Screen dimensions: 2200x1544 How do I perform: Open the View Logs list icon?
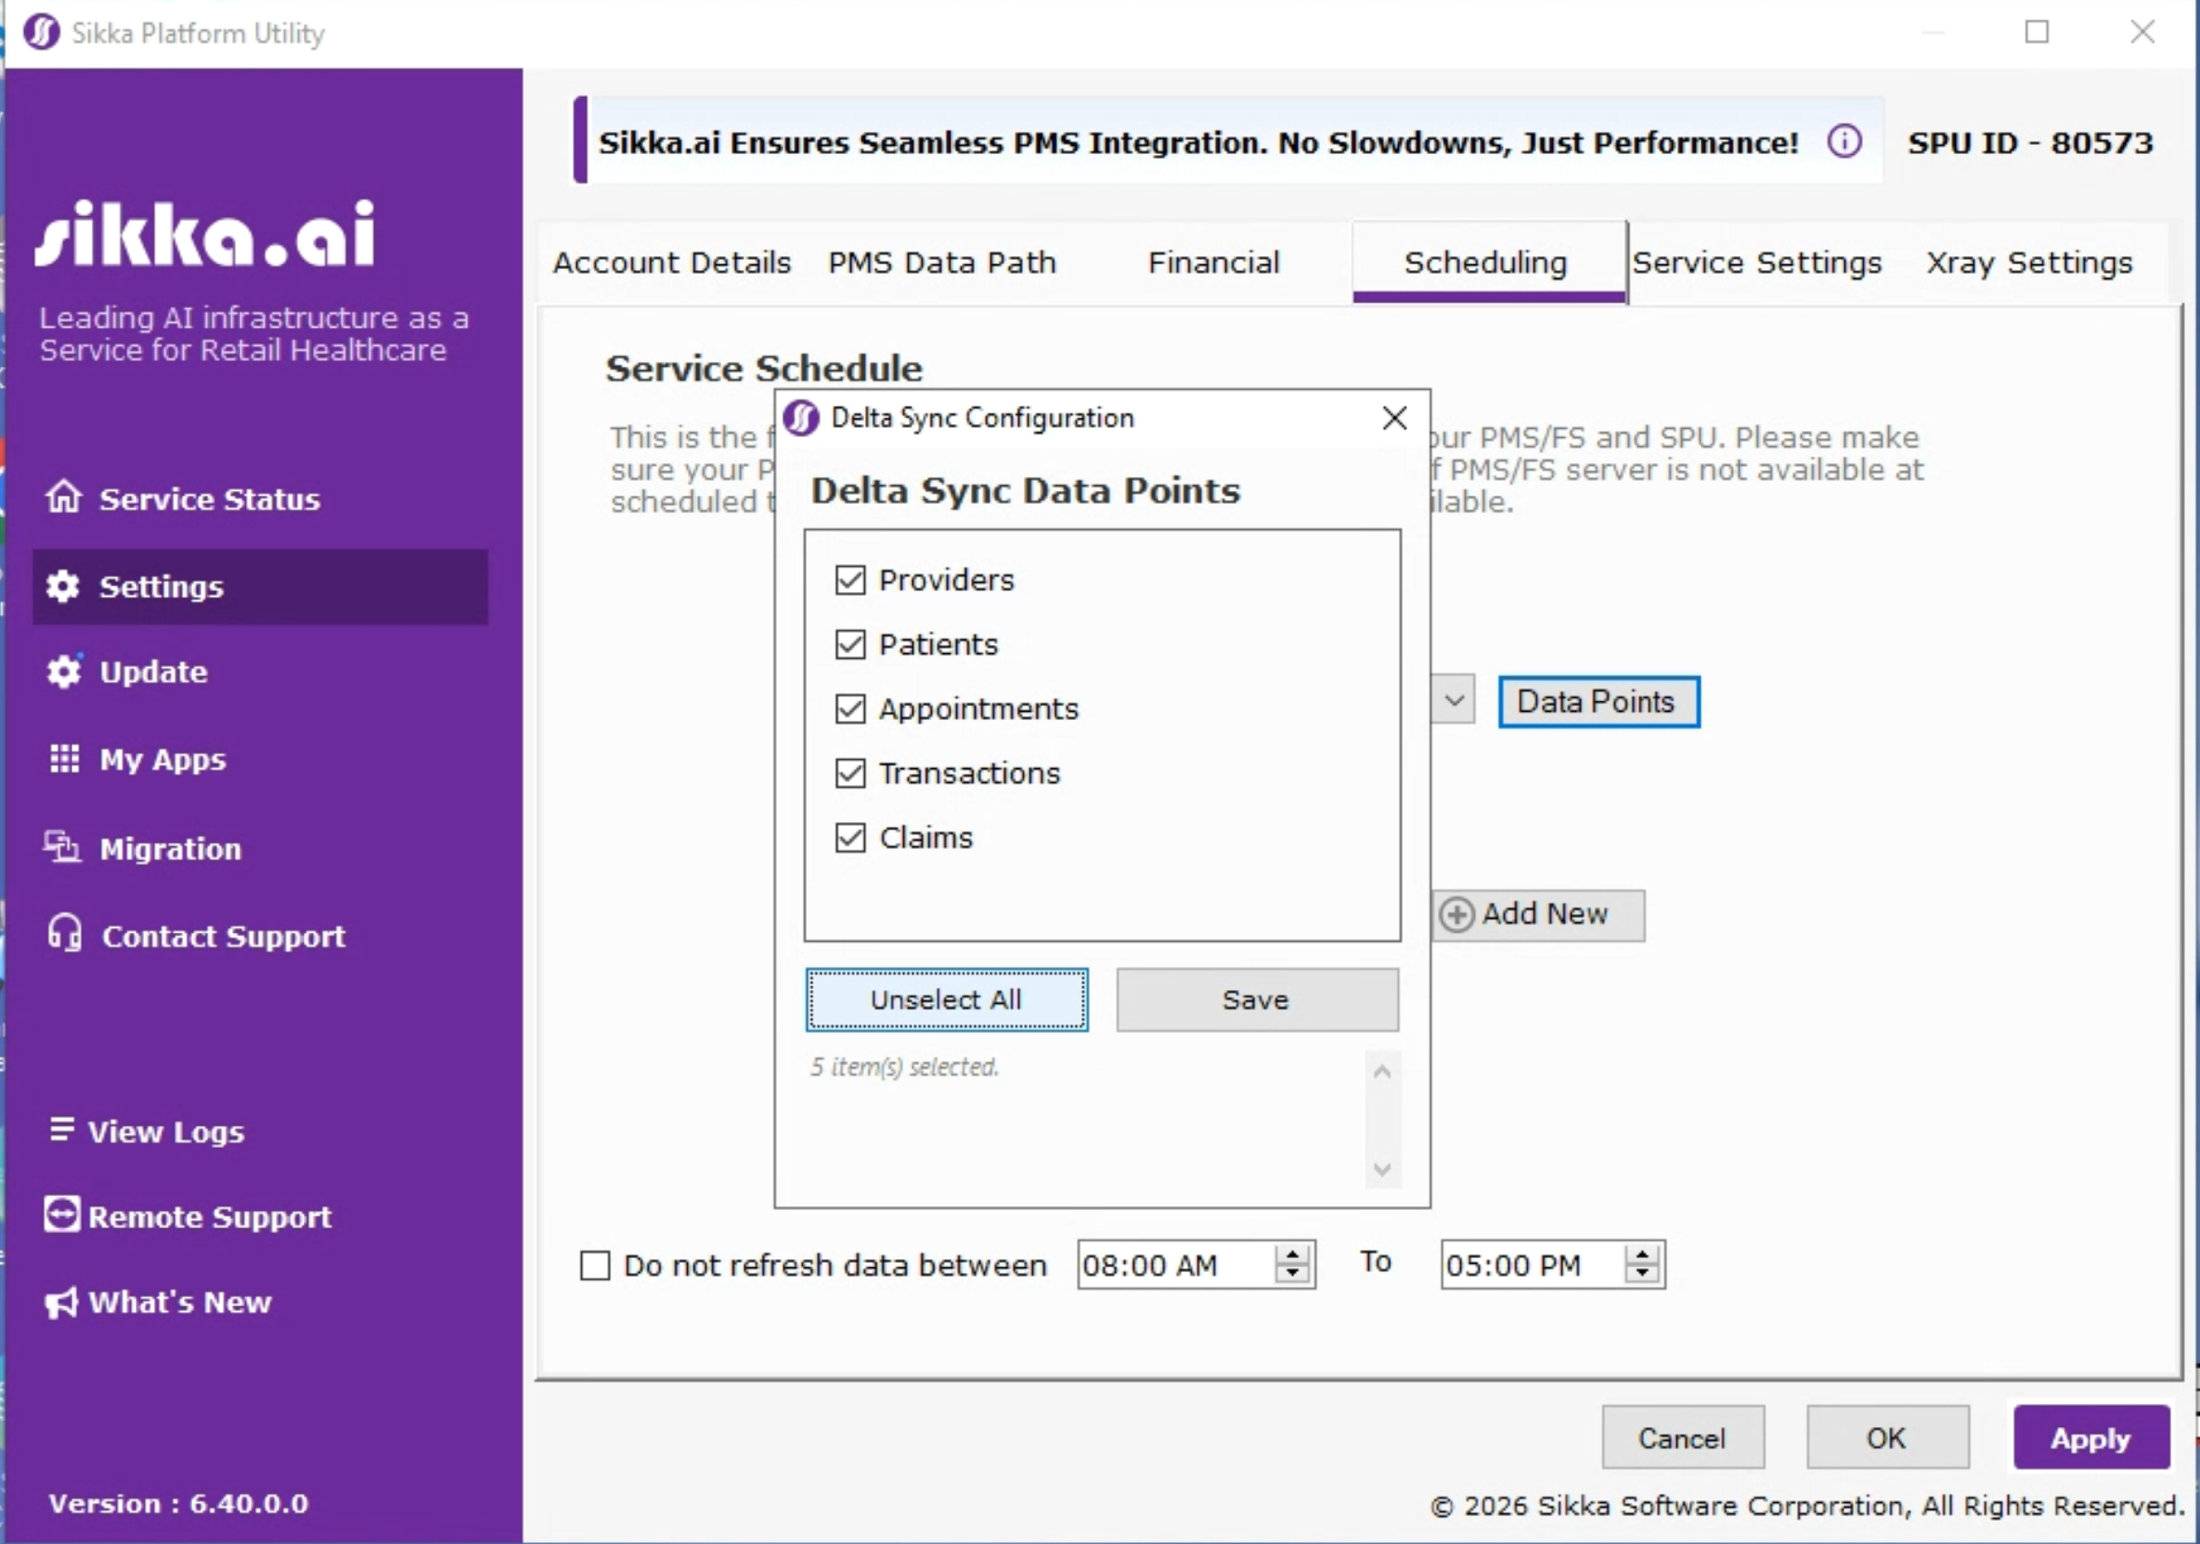[x=62, y=1129]
